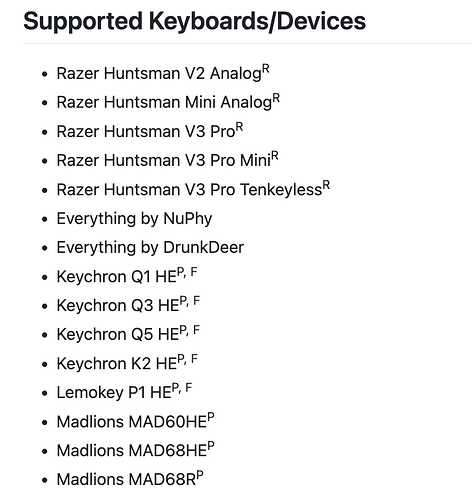Click P superscript after Keychron Q1 HE
The height and width of the screenshot is (499, 472).
180,273
